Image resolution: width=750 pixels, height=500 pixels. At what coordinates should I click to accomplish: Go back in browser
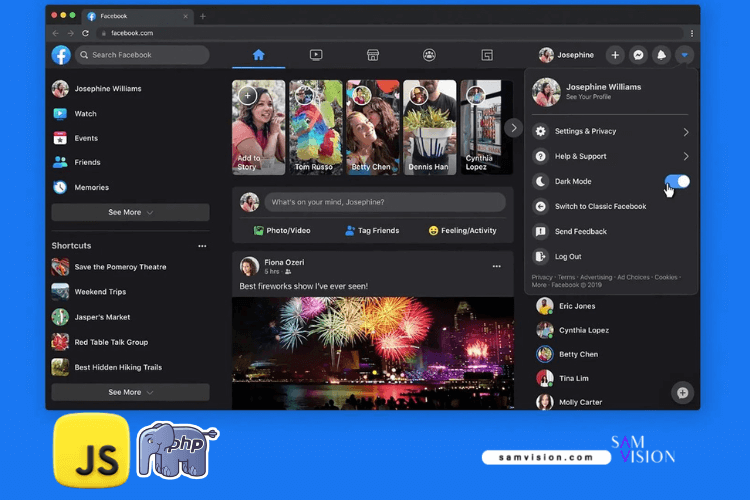[55, 33]
